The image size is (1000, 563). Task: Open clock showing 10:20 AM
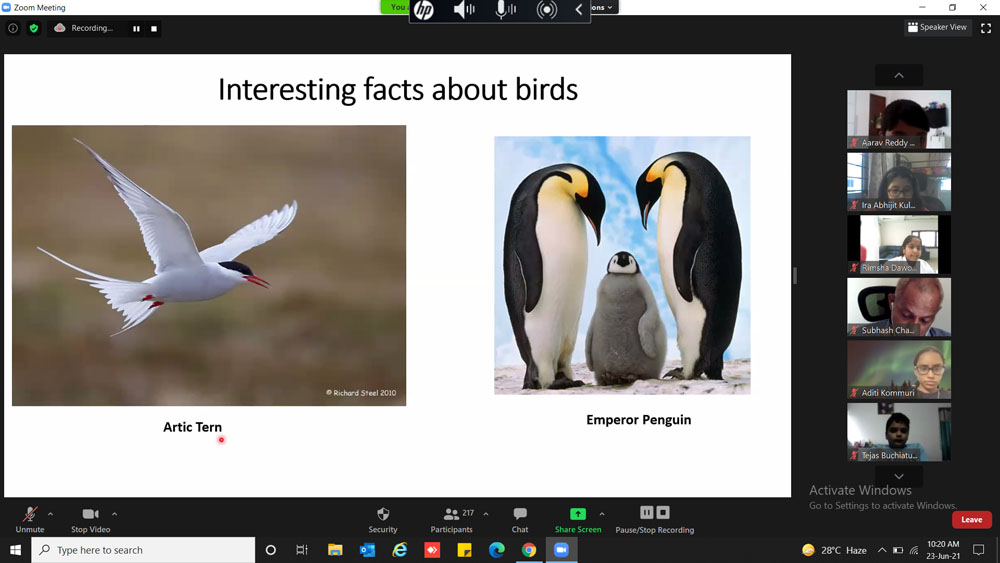[943, 550]
